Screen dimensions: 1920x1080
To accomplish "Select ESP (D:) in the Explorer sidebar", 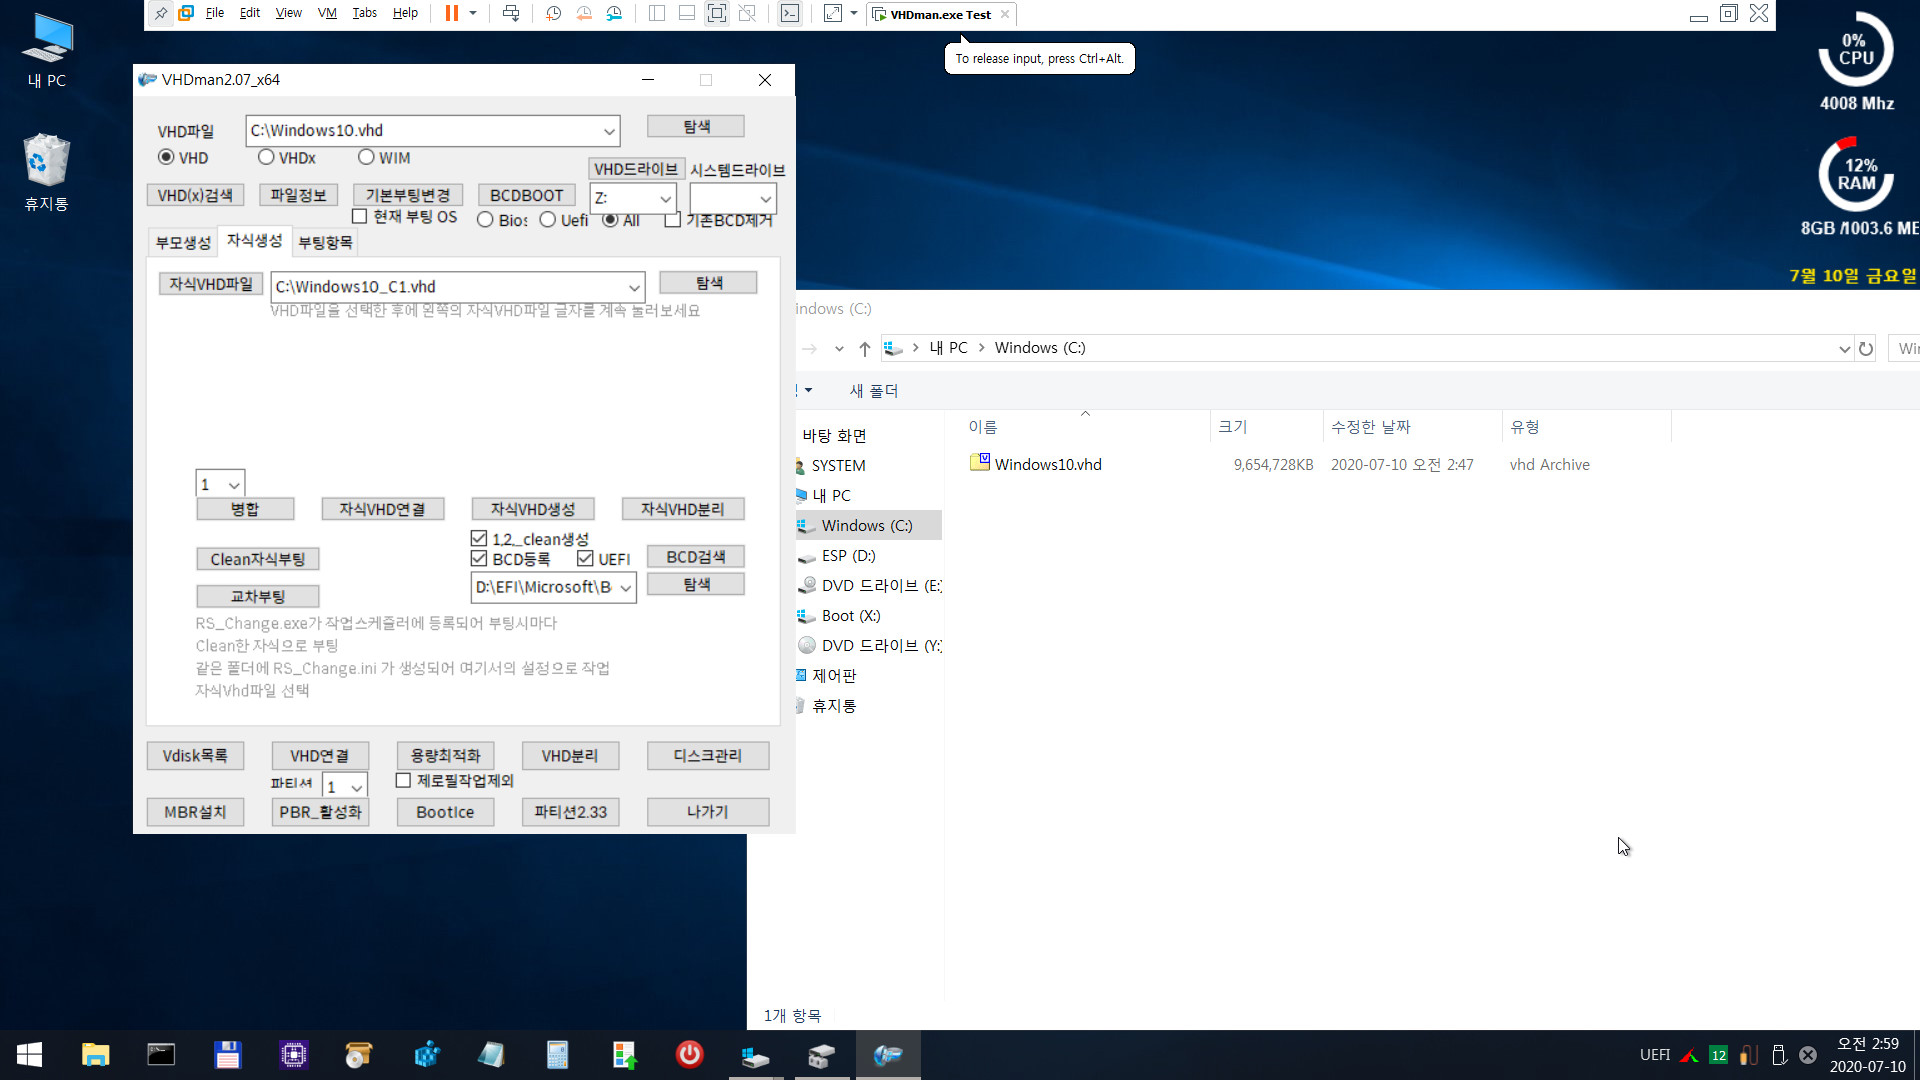I will [848, 555].
